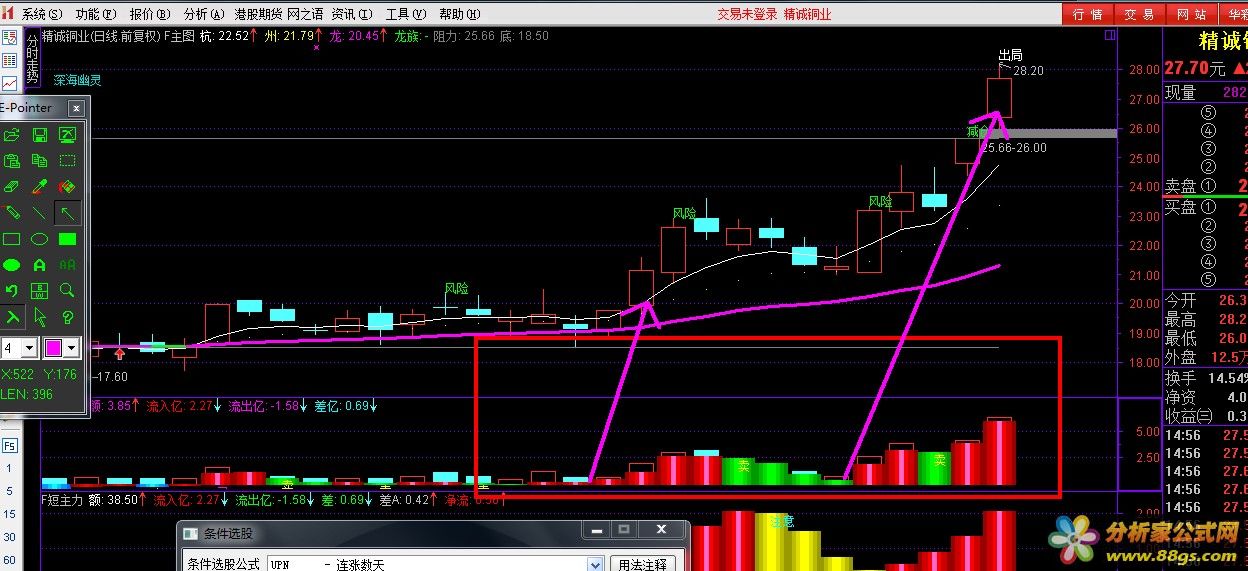Image resolution: width=1248 pixels, height=571 pixels.
Task: Select the hollow rectangle tool
Action: tap(12, 239)
